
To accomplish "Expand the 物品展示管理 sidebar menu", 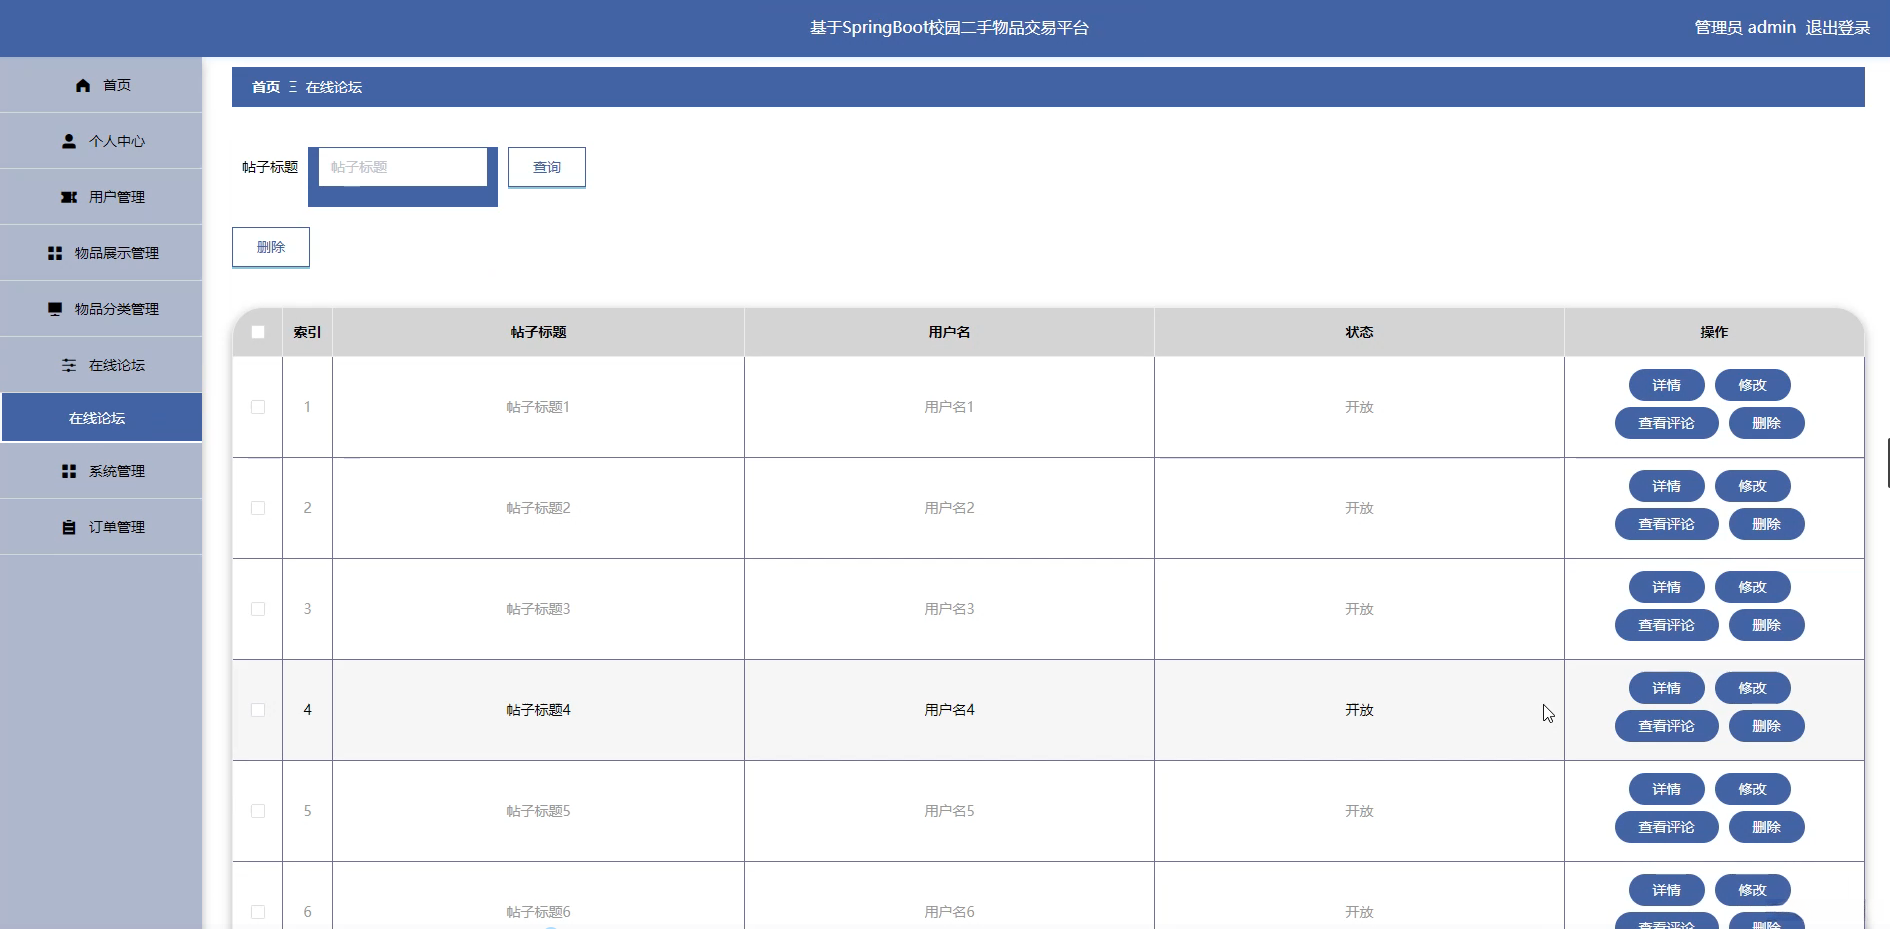I will pos(101,253).
